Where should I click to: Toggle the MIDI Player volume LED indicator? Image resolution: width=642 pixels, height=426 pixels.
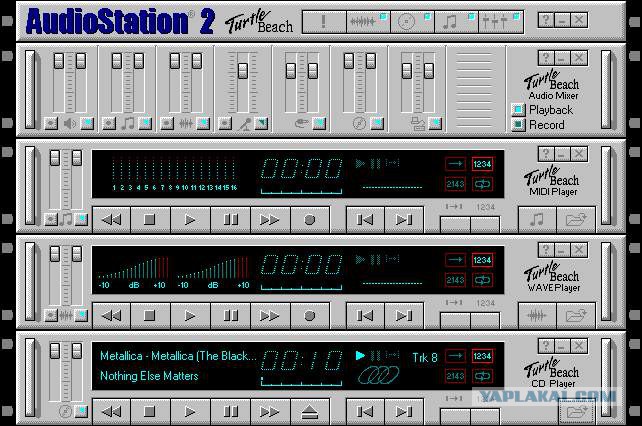click(x=81, y=220)
